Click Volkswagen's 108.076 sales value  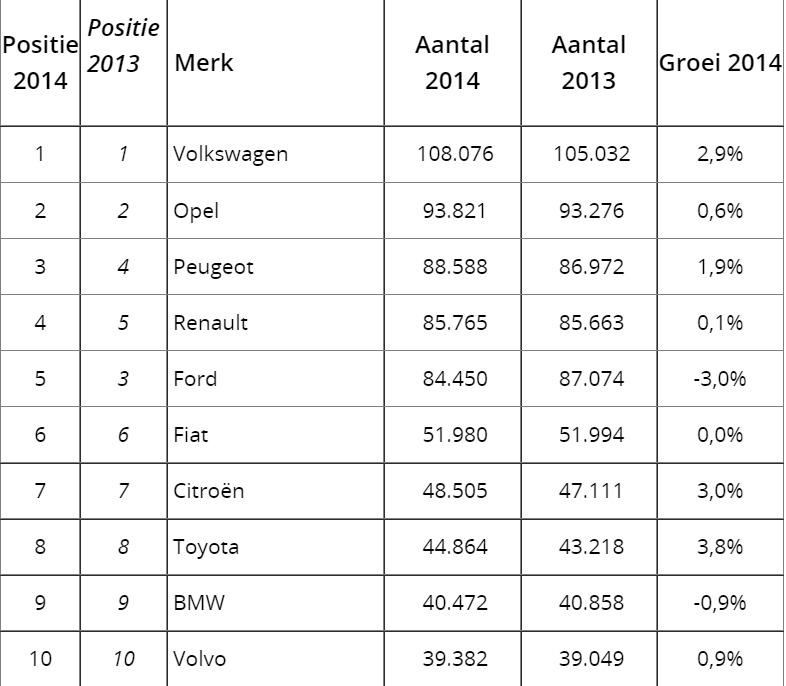pyautogui.click(x=455, y=154)
